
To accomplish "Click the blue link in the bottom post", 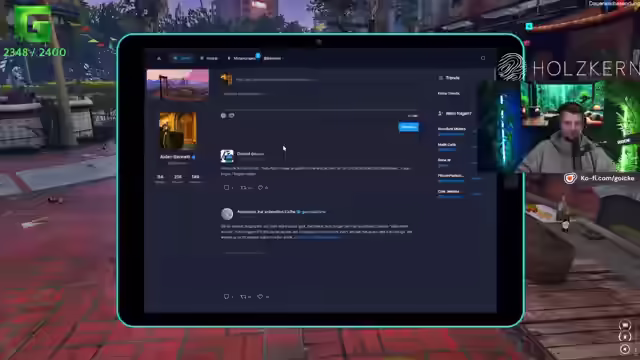I will tap(317, 237).
